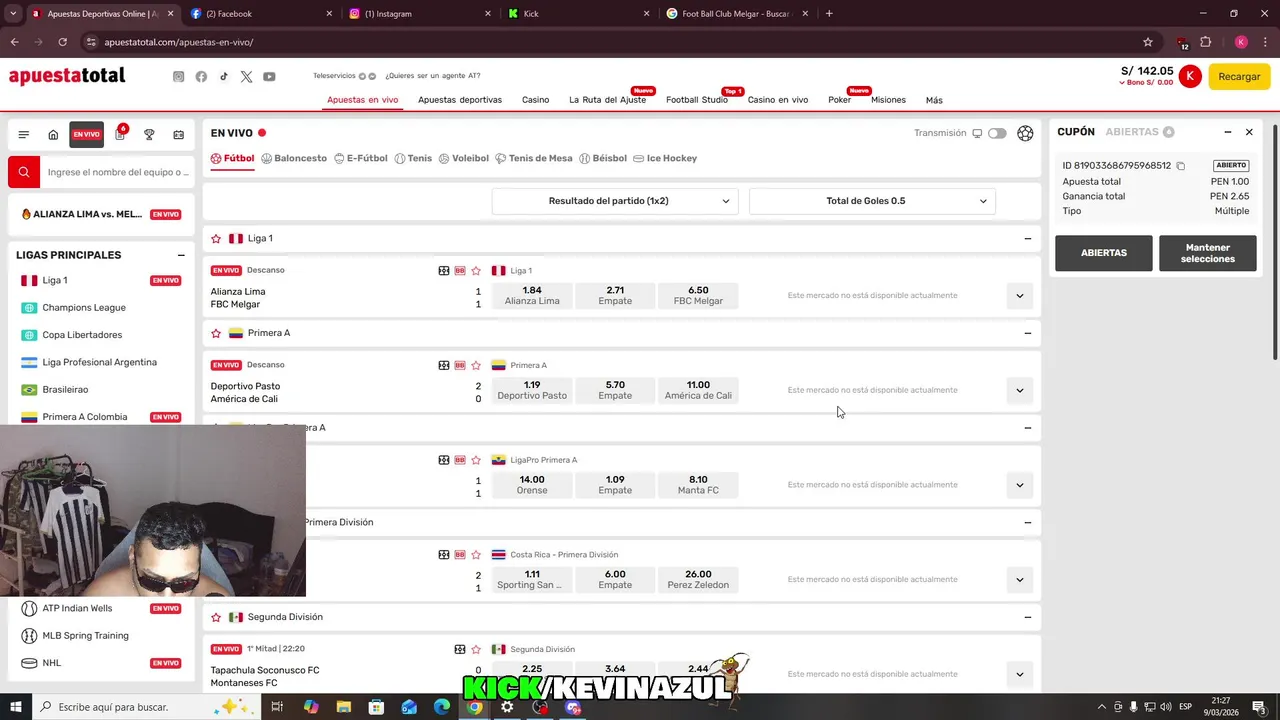Viewport: 1280px width, 720px height.
Task: Open field icon for Deportivo Pasto match
Action: [444, 365]
